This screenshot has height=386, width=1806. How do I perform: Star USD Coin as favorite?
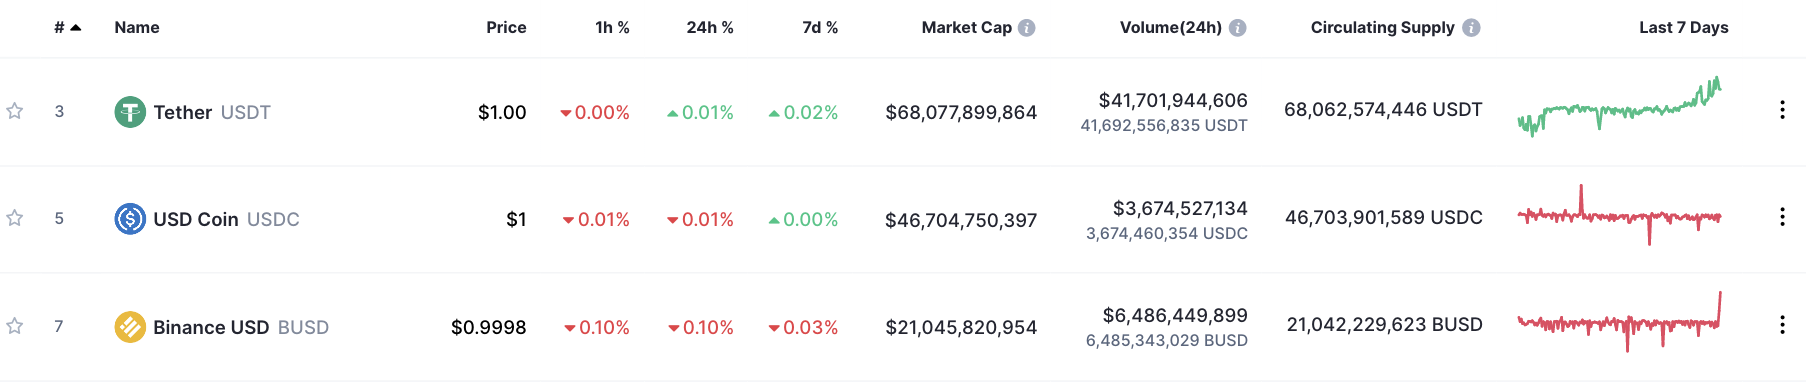tap(15, 218)
